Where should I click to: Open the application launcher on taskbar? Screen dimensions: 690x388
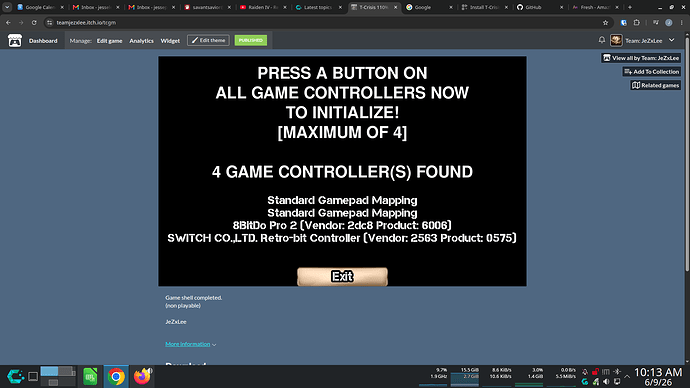[15, 376]
